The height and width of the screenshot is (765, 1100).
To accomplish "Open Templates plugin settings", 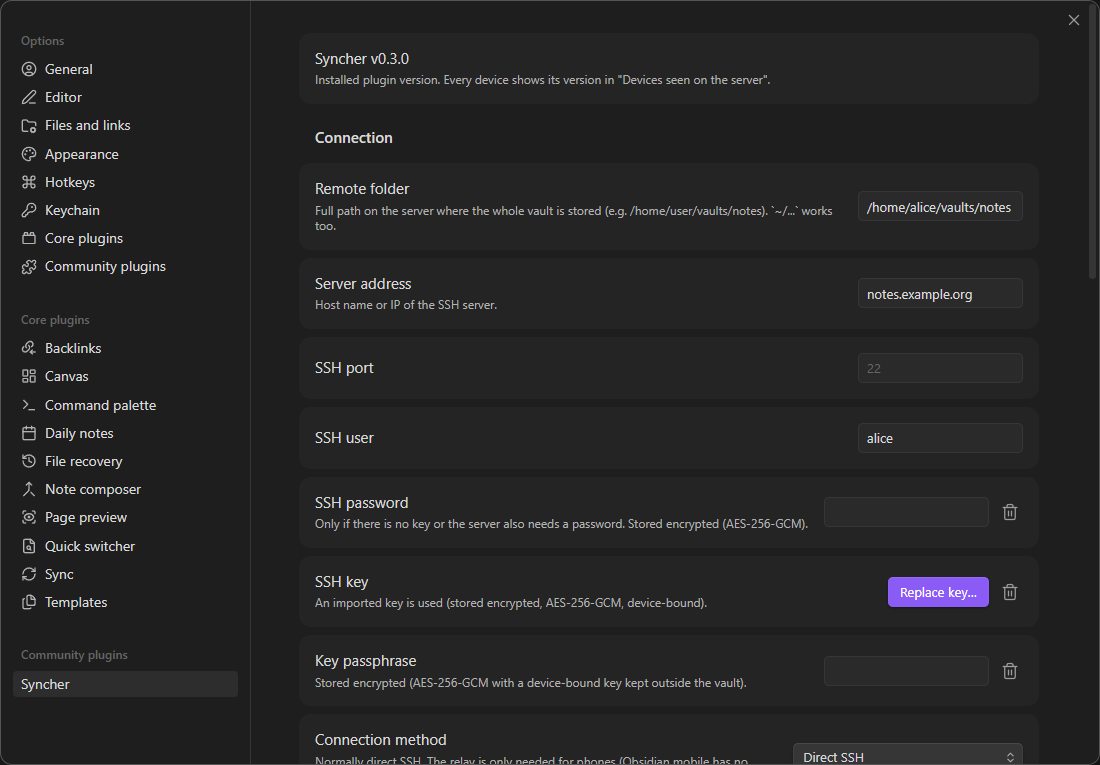I will (x=126, y=602).
